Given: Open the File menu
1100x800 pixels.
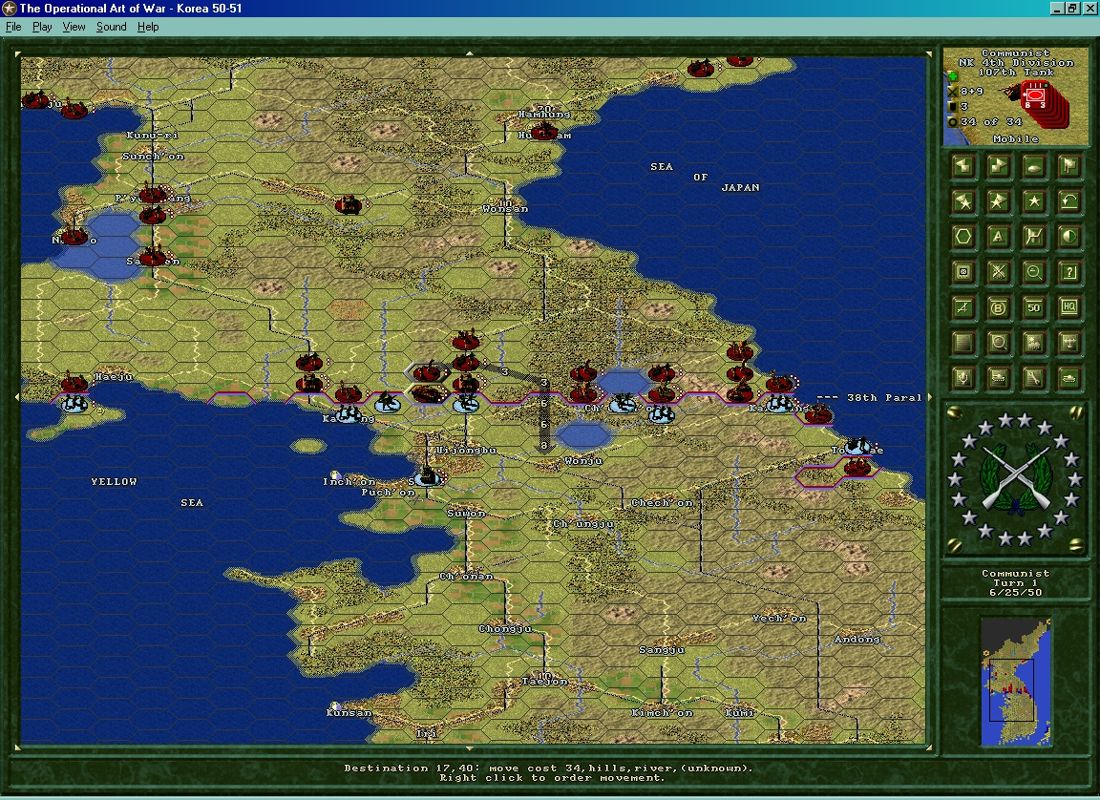Looking at the screenshot, I should point(13,27).
